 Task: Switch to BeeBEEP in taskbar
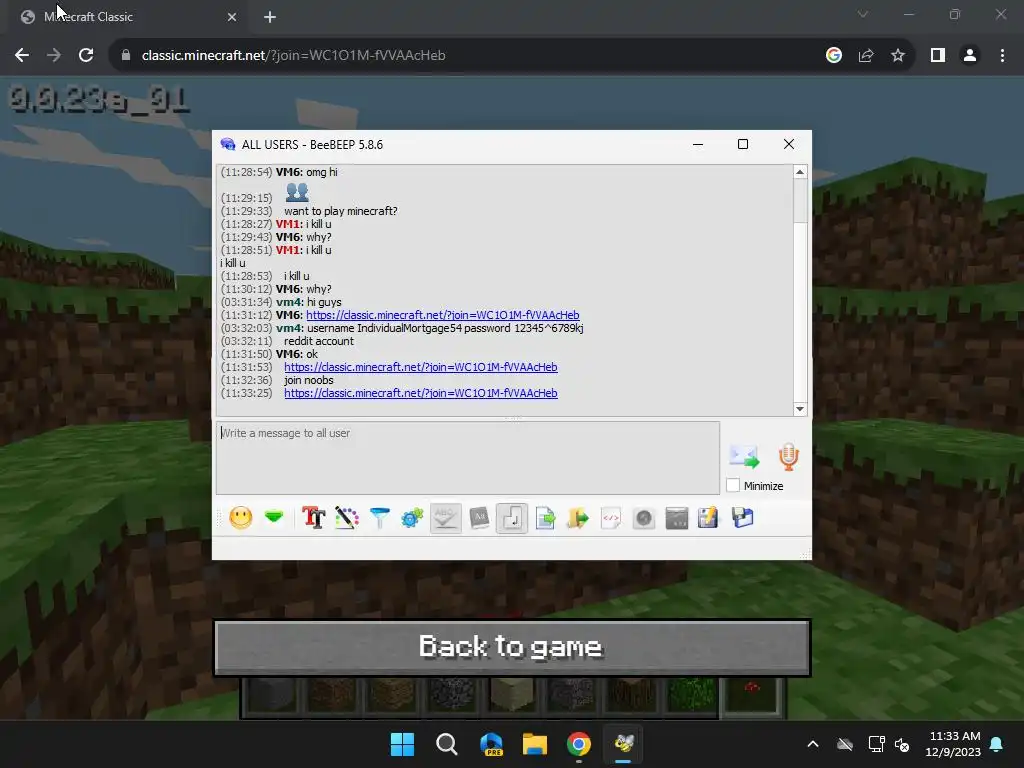click(x=624, y=744)
